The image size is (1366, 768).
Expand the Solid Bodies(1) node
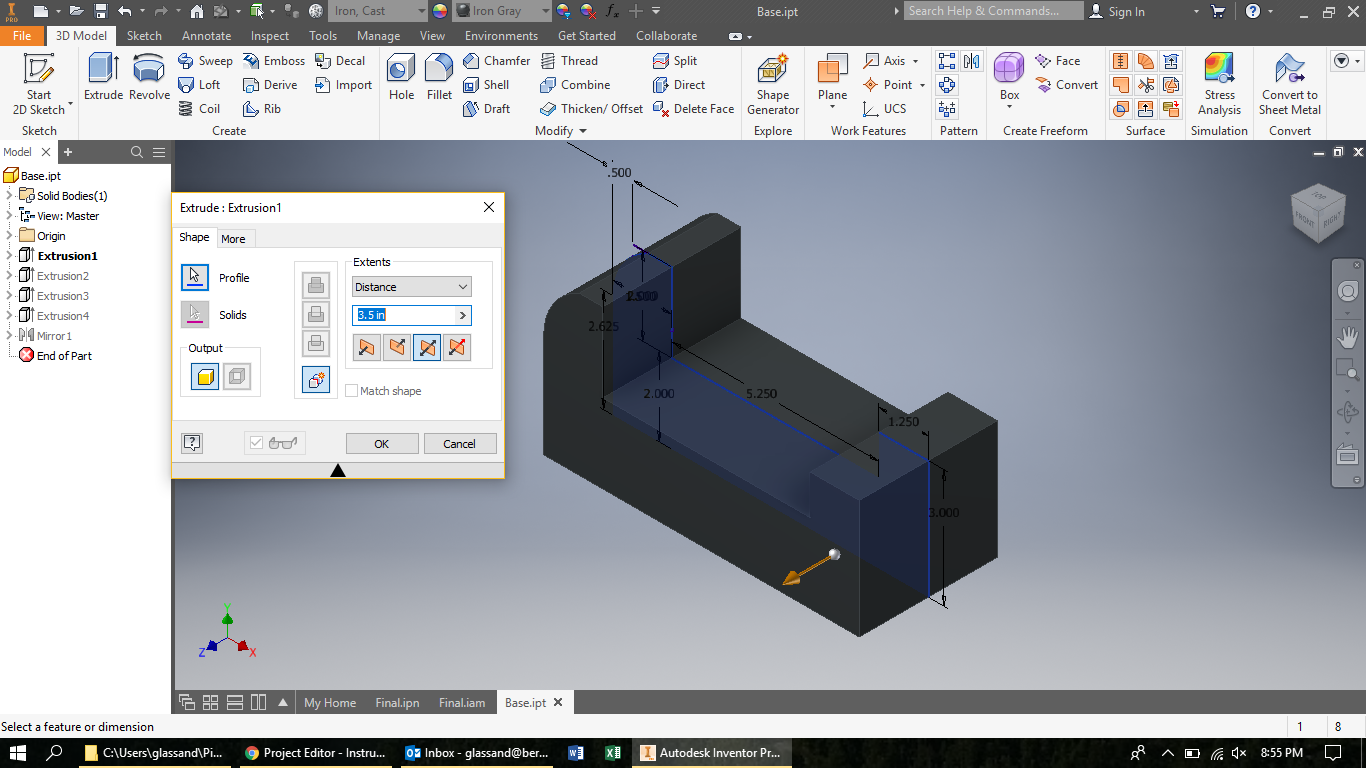pos(9,196)
